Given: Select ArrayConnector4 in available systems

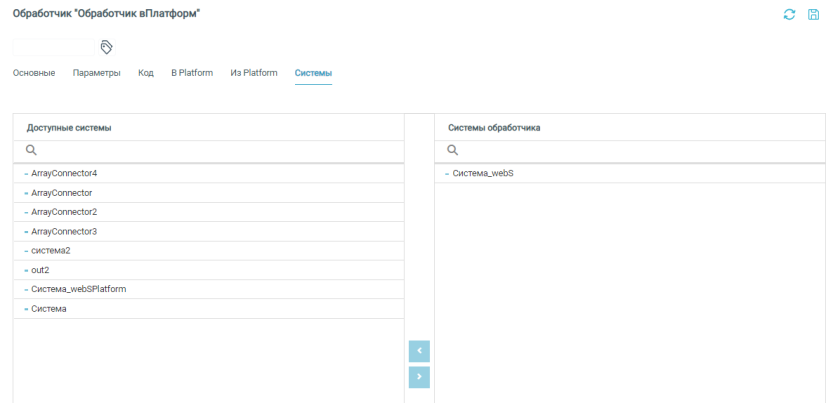Looking at the screenshot, I should 64,174.
